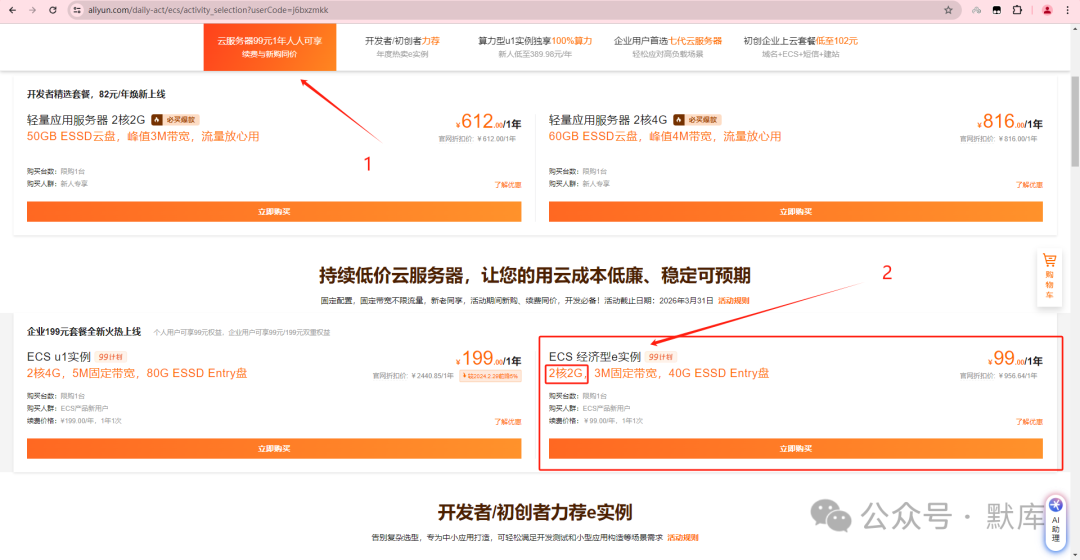Open 了解优惠 link on the 2核2G 轻量 card
The width and height of the screenshot is (1080, 560).
(508, 185)
